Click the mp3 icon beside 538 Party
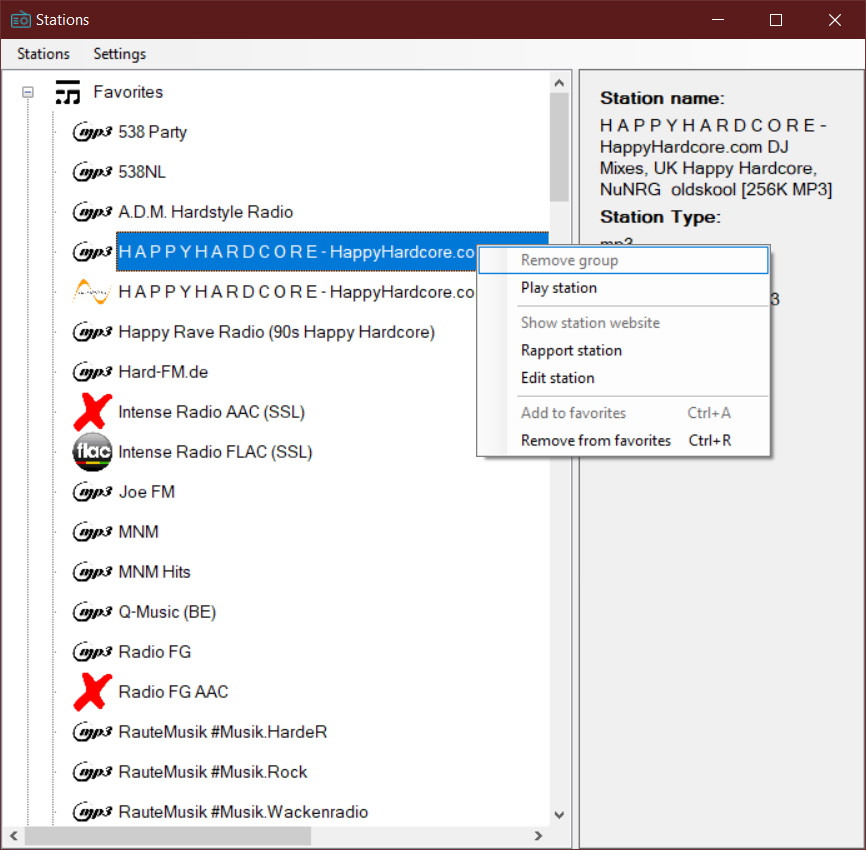This screenshot has height=850, width=866. point(93,132)
